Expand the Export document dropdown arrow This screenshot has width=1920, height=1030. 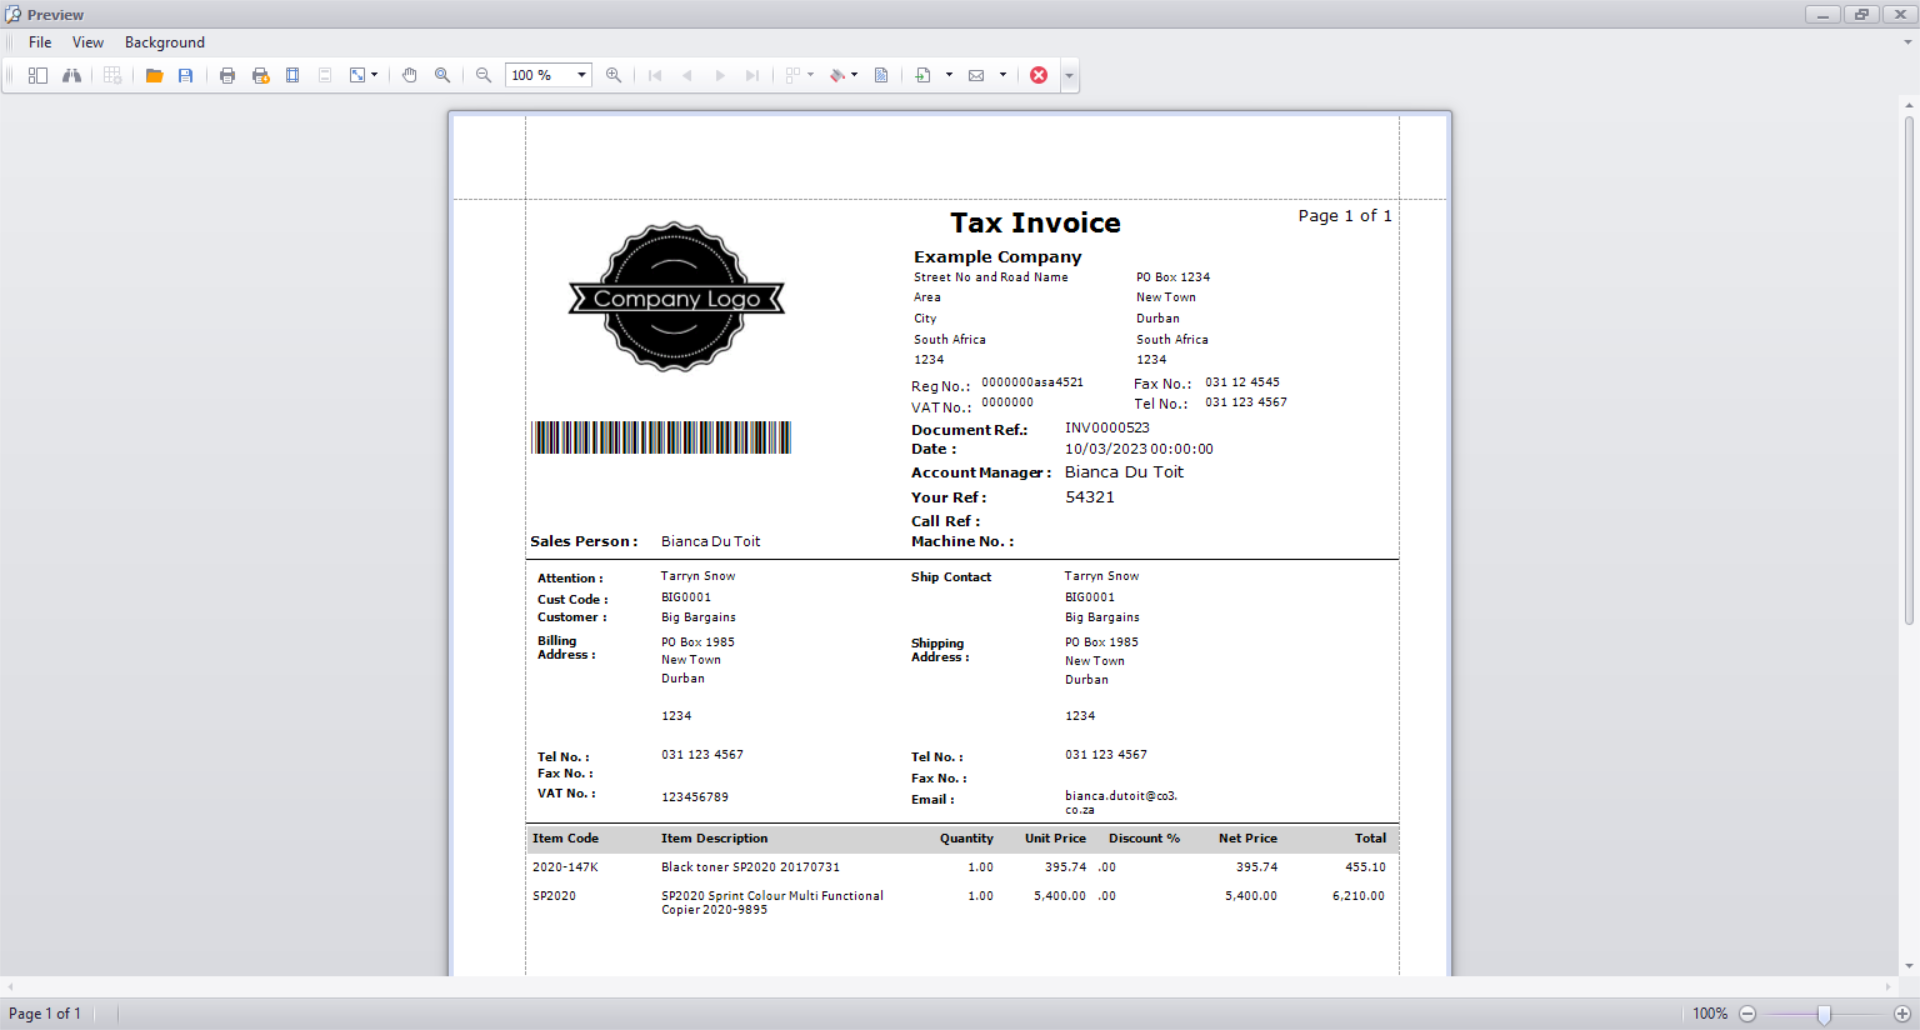[x=949, y=75]
